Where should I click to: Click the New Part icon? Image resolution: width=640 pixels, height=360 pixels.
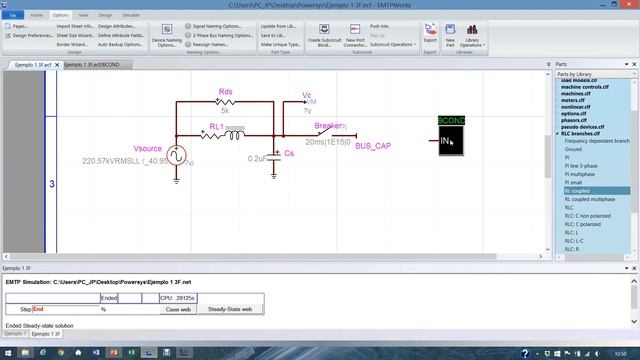450,29
